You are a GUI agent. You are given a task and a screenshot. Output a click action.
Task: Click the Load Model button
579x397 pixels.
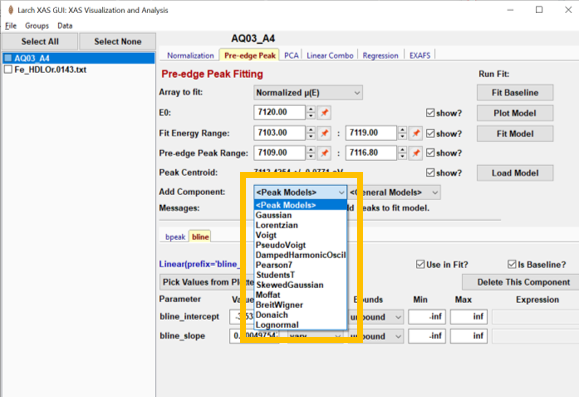click(515, 173)
